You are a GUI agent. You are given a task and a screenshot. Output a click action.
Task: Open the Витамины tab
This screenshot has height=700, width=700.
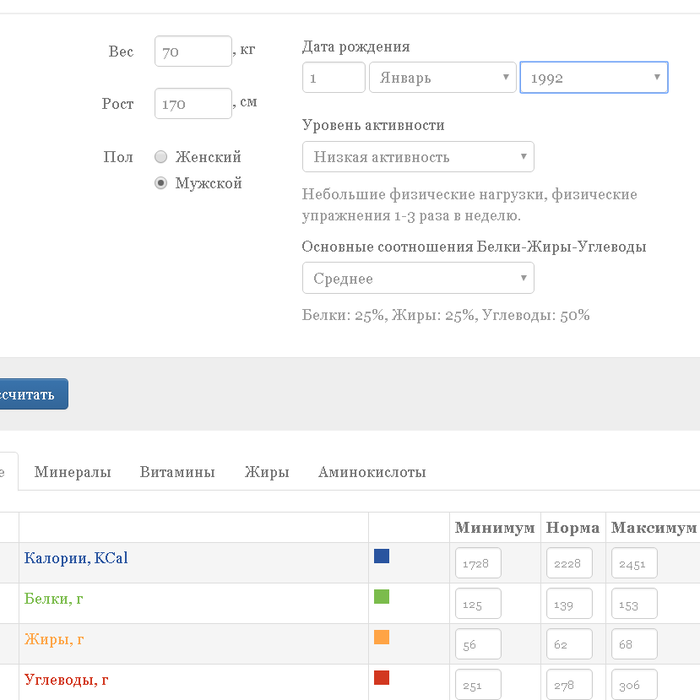(177, 472)
